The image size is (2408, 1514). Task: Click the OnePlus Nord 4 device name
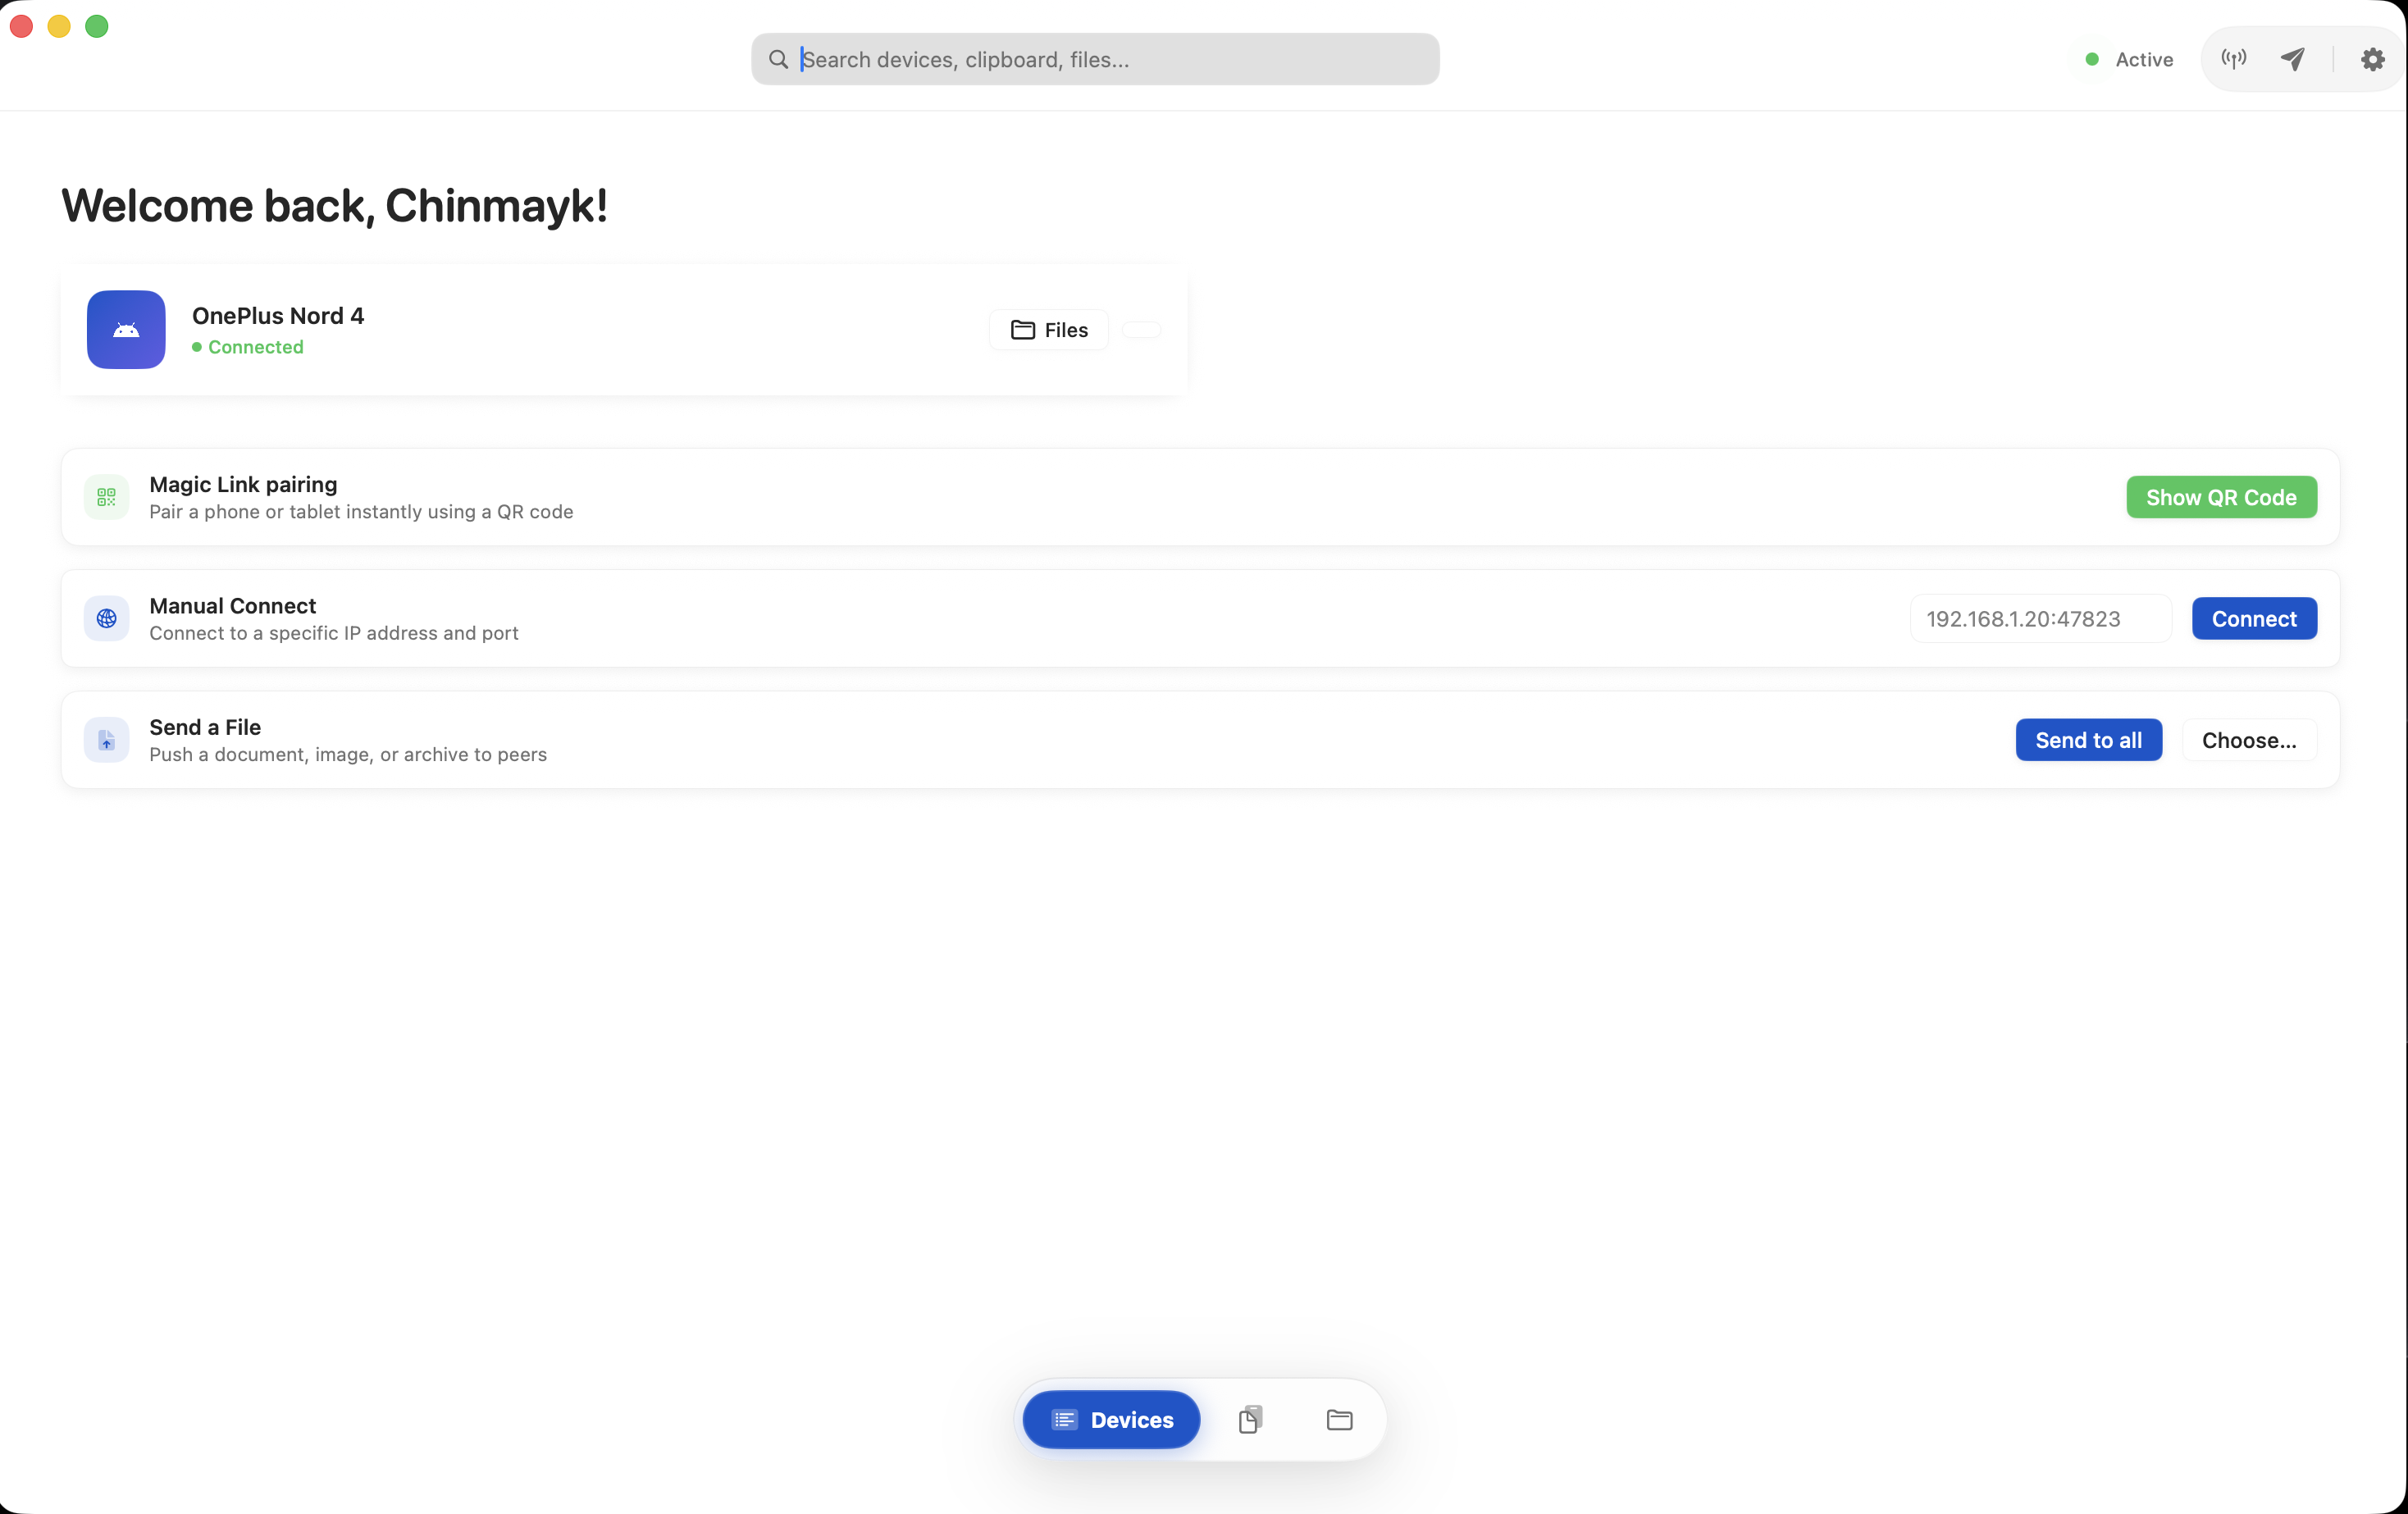pos(278,316)
